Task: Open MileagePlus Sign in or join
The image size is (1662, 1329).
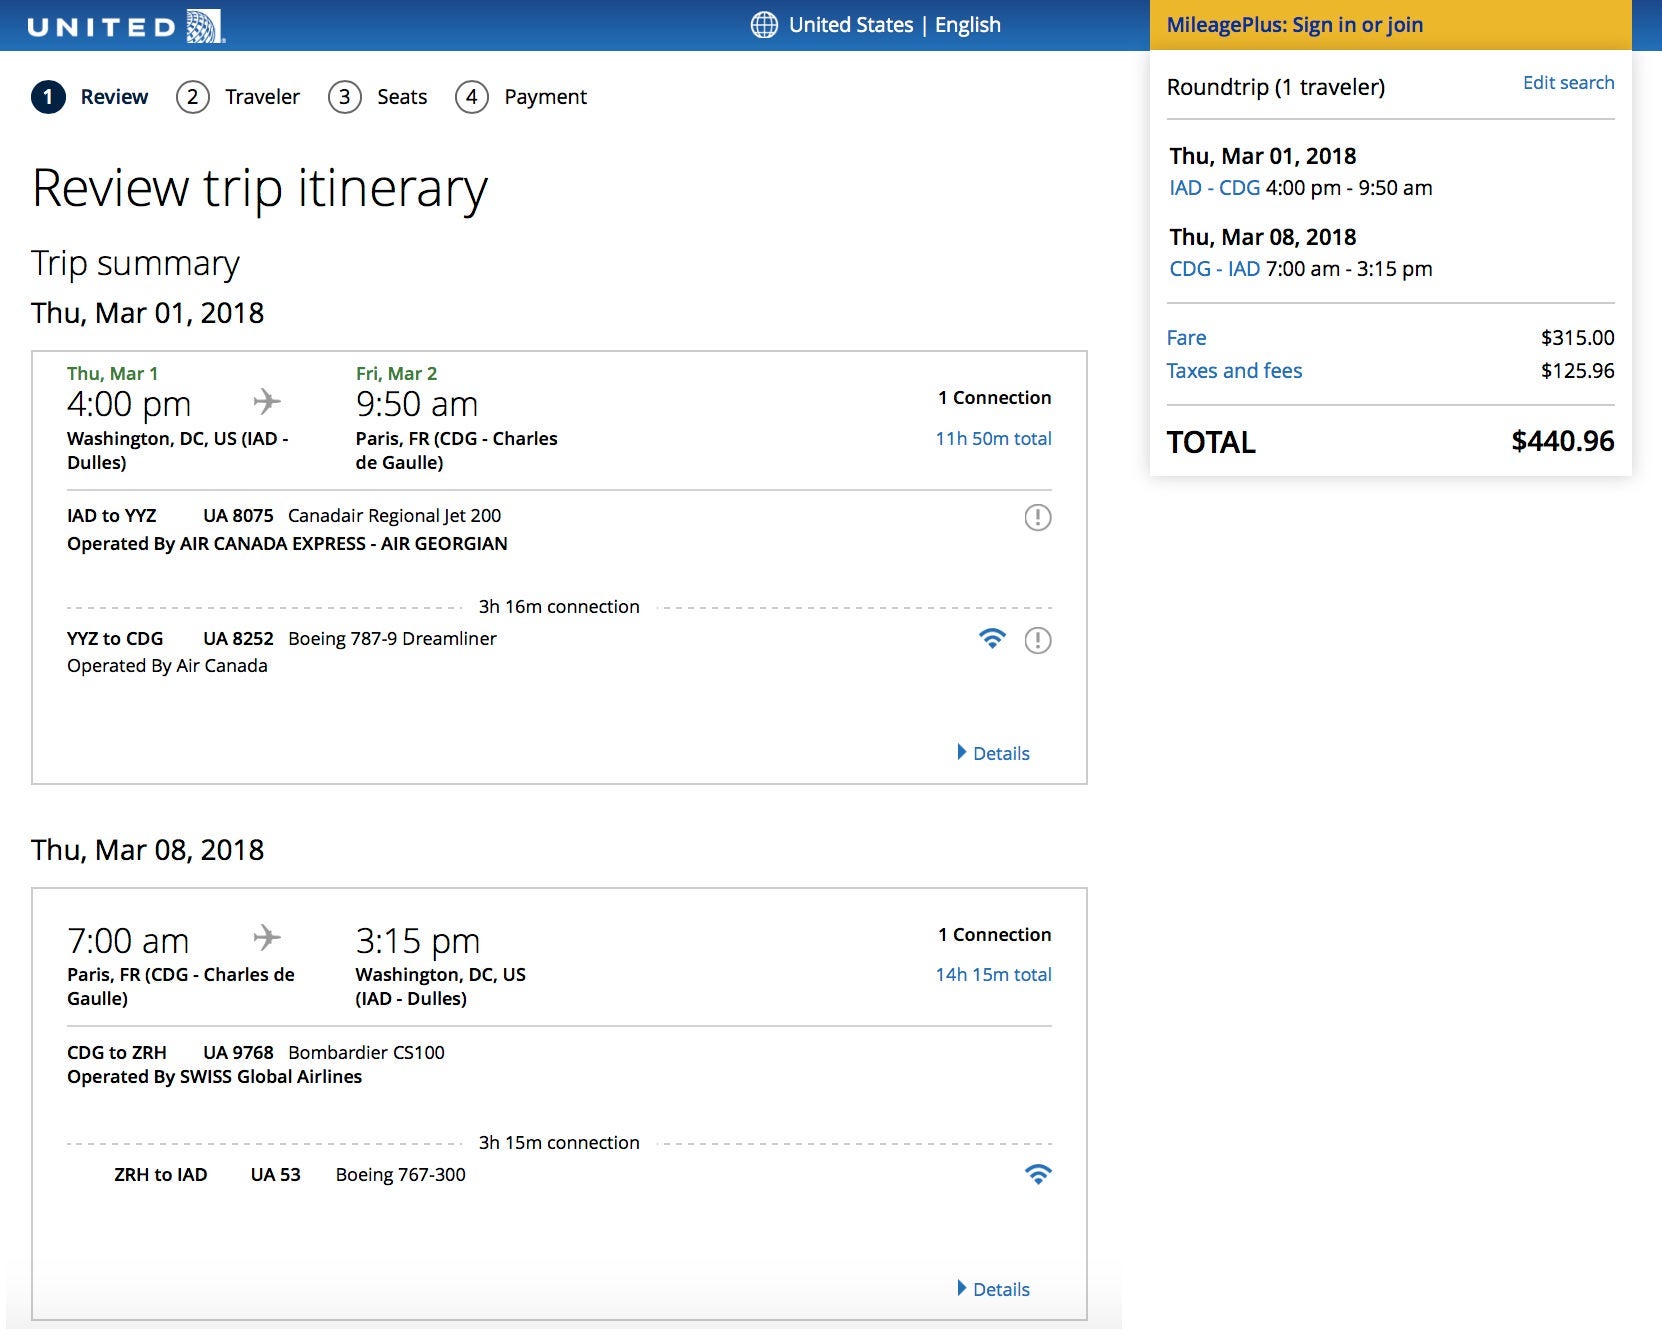Action: click(1294, 25)
